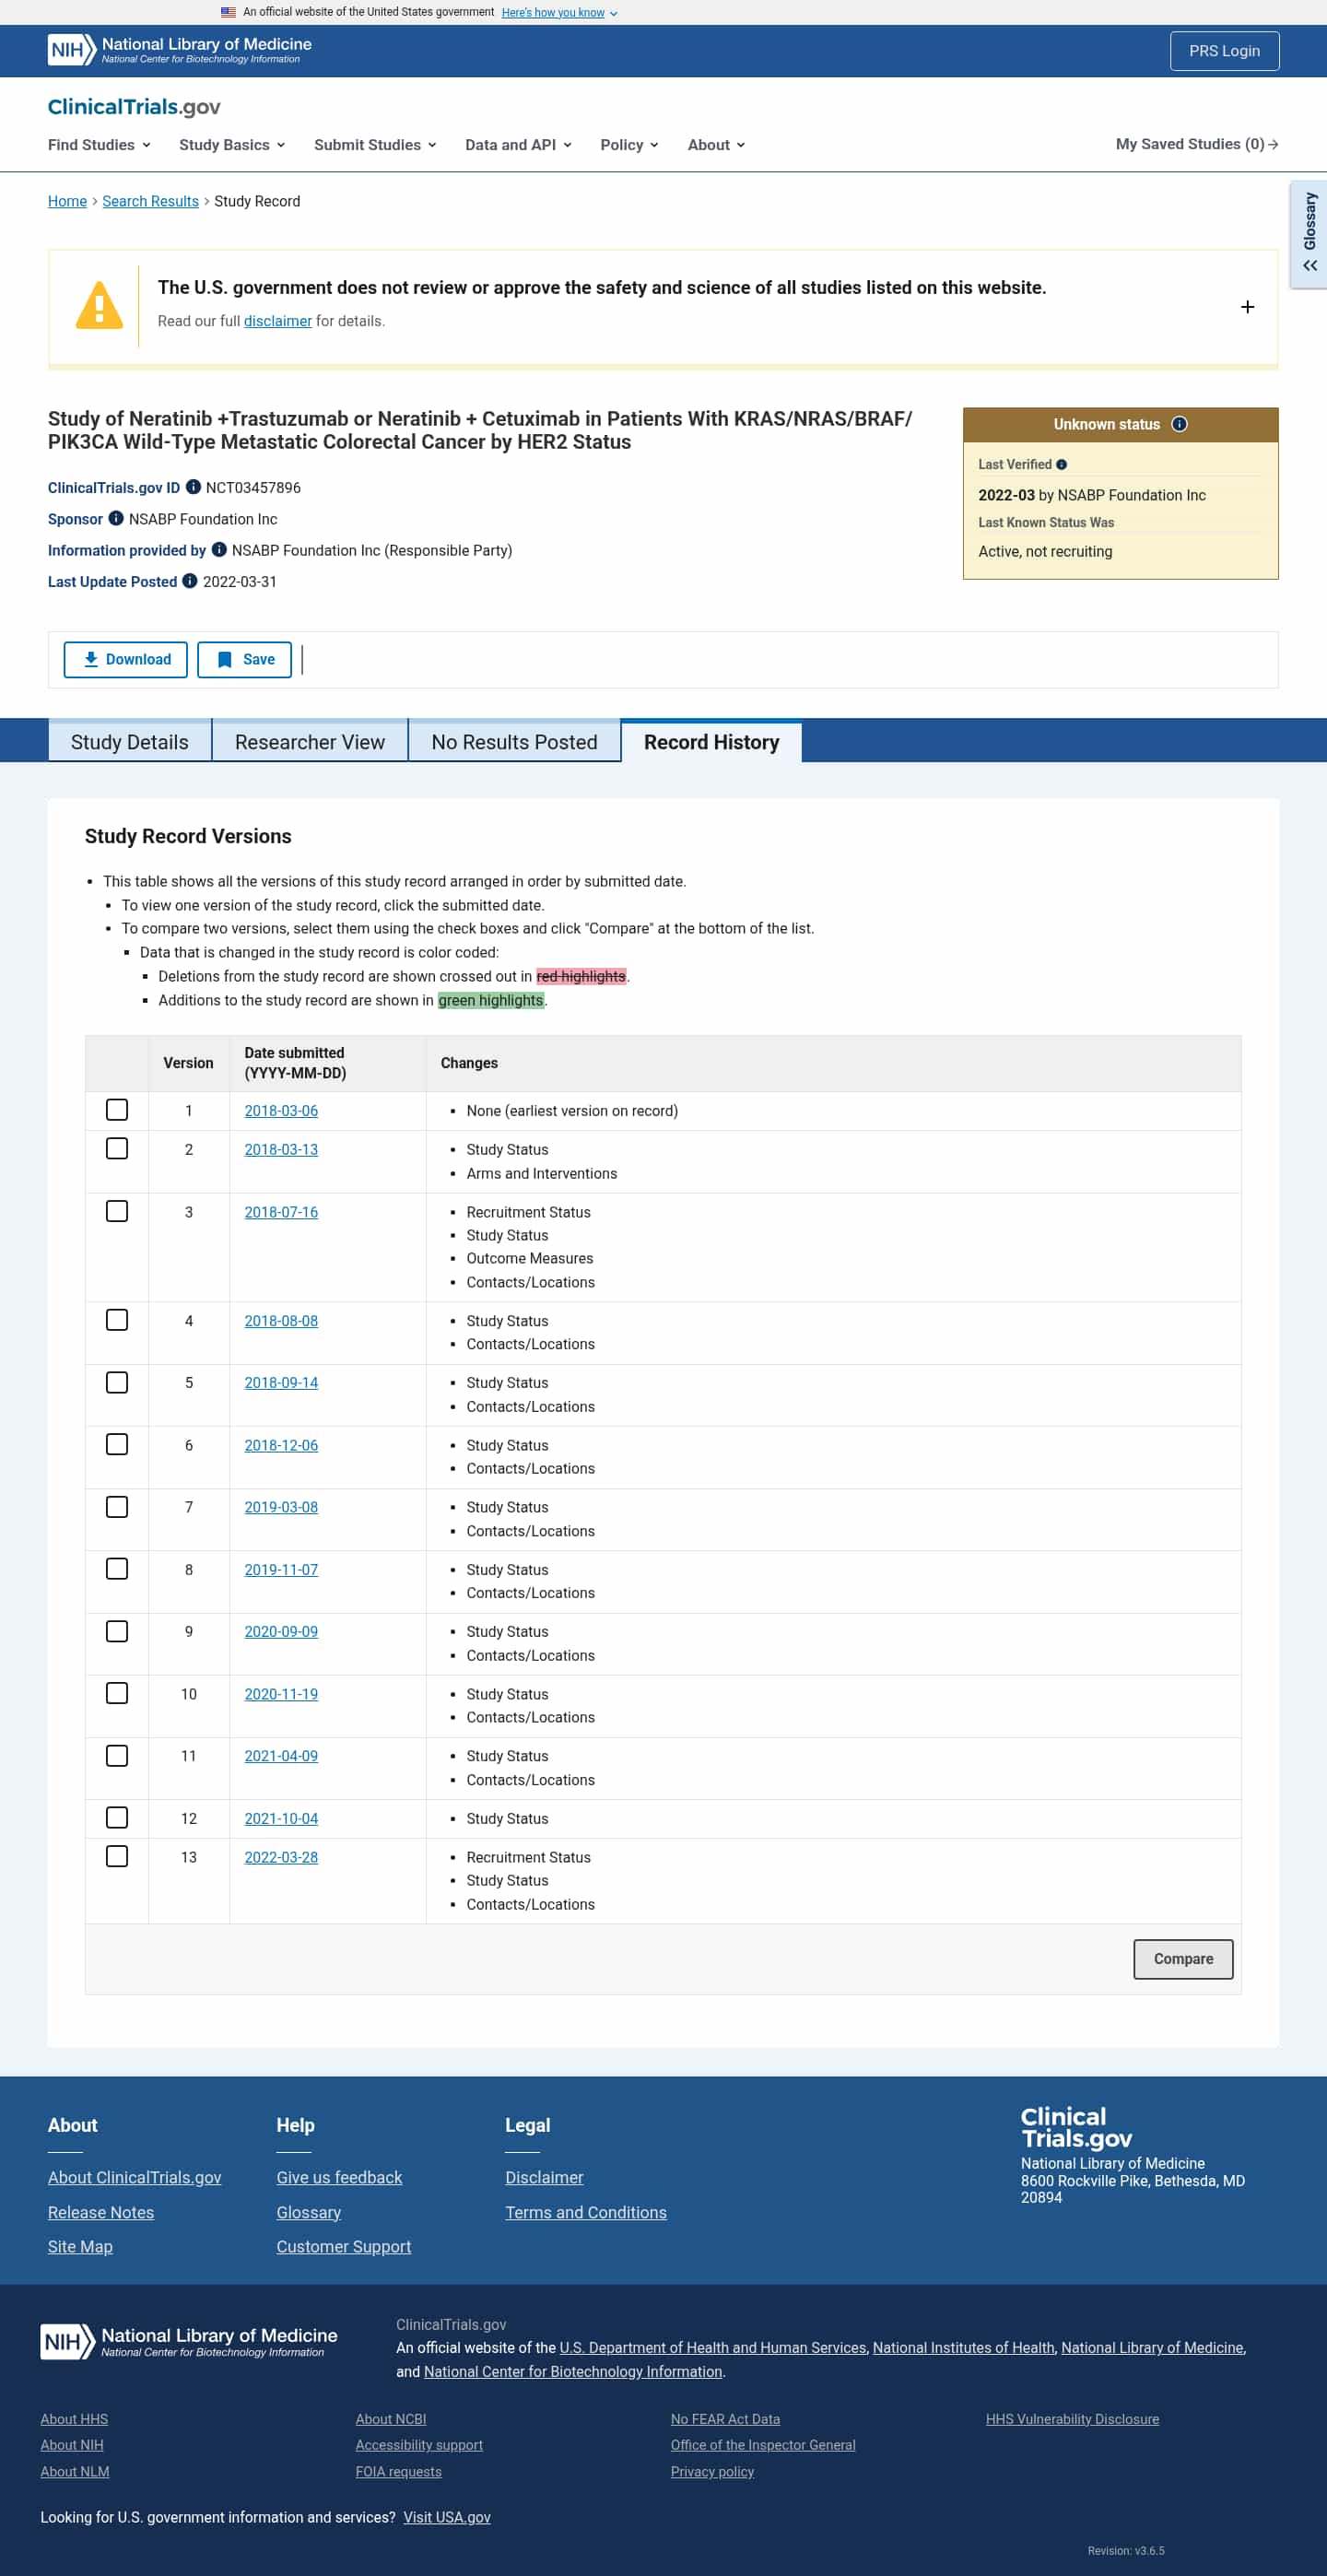1327x2576 pixels.
Task: Expand the Submit Studies menu
Action: pyautogui.click(x=375, y=145)
